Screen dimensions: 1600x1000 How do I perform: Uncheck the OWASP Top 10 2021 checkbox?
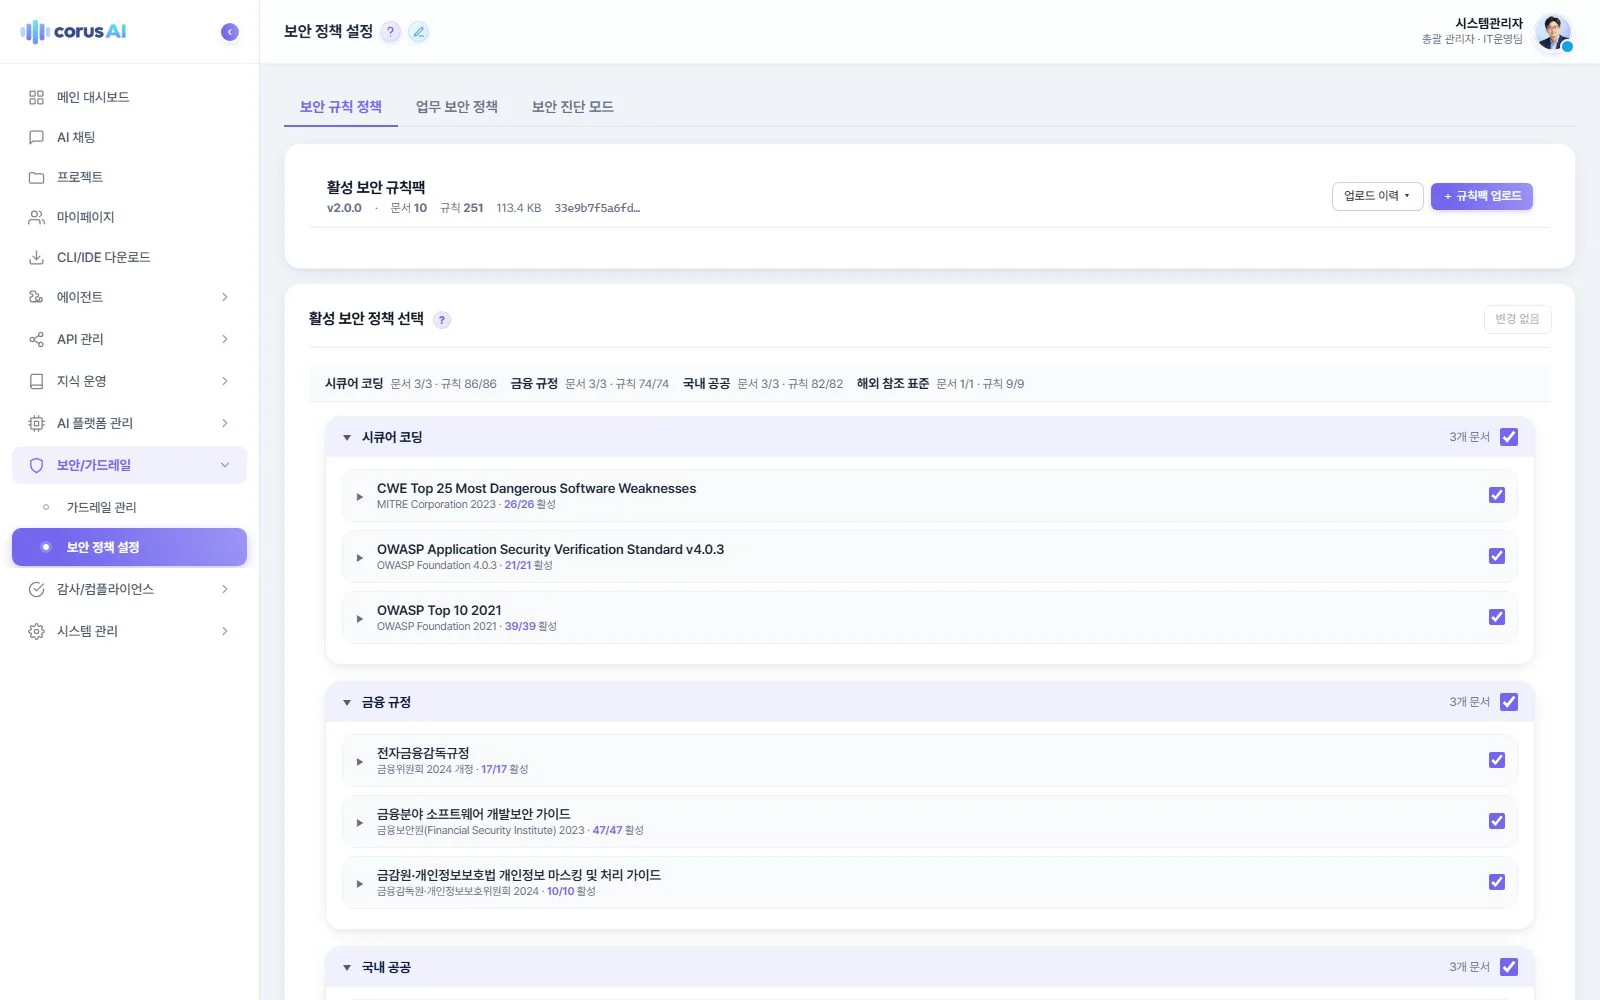coord(1497,617)
